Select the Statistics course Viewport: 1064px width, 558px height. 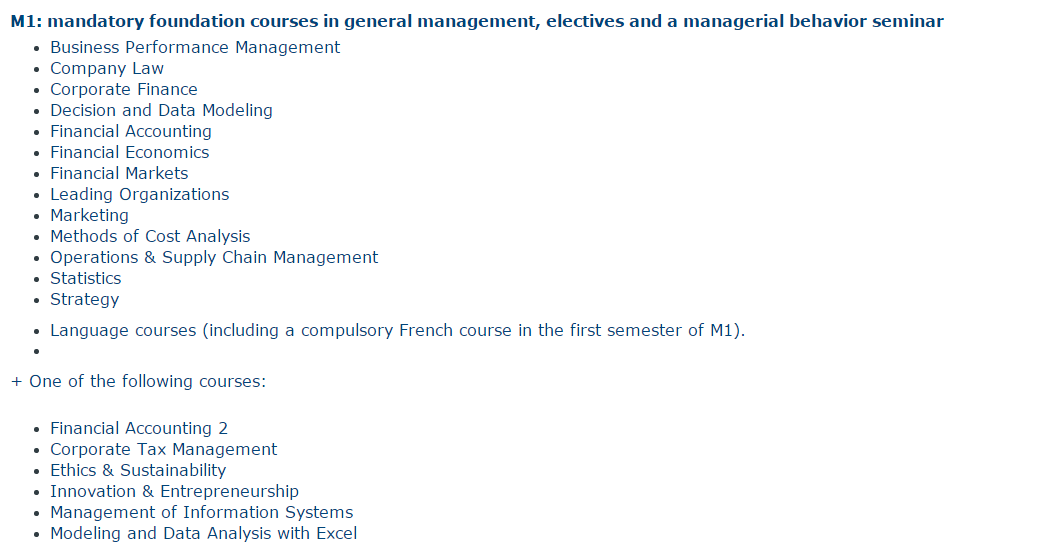pos(86,279)
